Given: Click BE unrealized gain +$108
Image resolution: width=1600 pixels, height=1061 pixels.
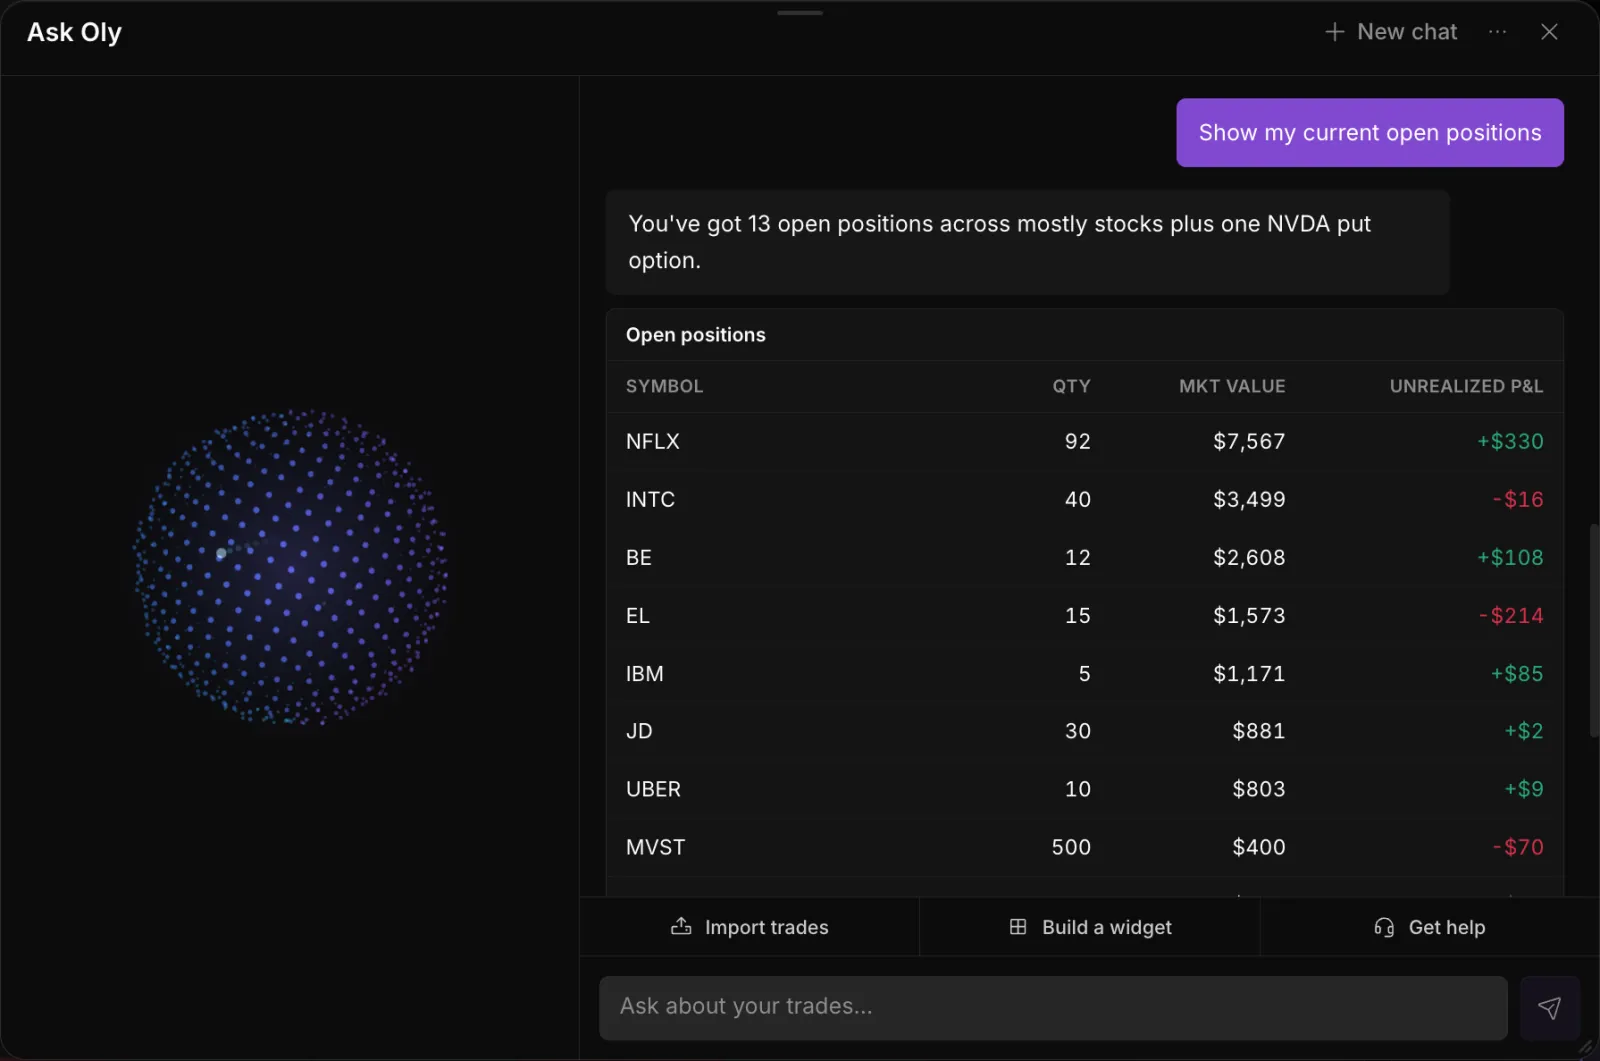Looking at the screenshot, I should point(1510,557).
